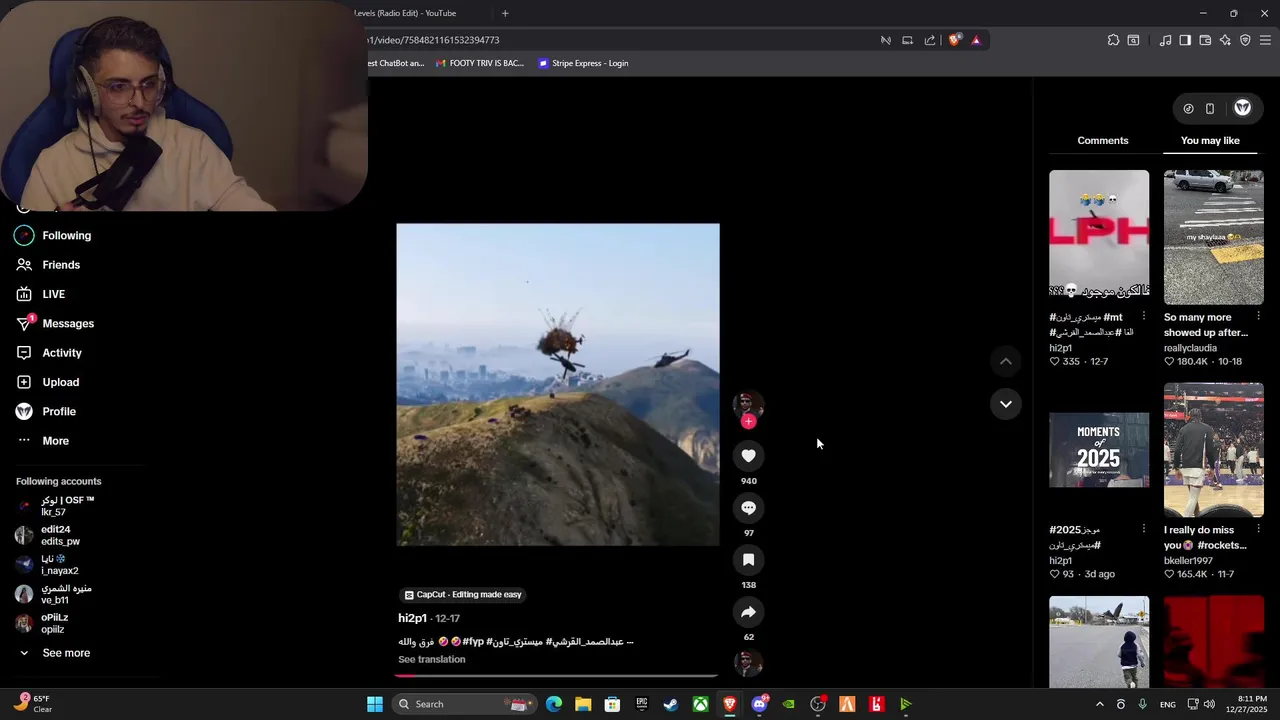Viewport: 1280px width, 720px height.
Task: Open the Brave hamburger main menu
Action: 1265,40
